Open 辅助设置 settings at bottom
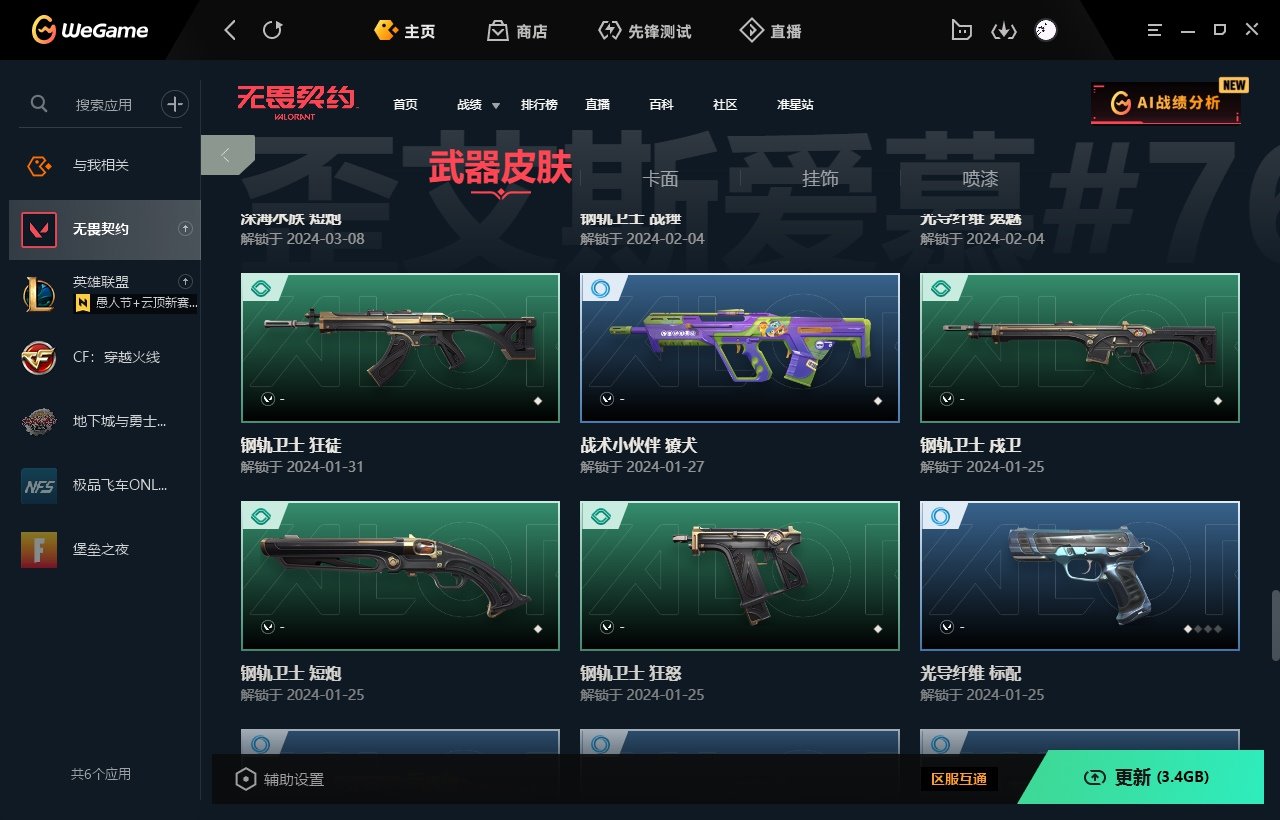Image resolution: width=1280 pixels, height=820 pixels. (x=279, y=779)
